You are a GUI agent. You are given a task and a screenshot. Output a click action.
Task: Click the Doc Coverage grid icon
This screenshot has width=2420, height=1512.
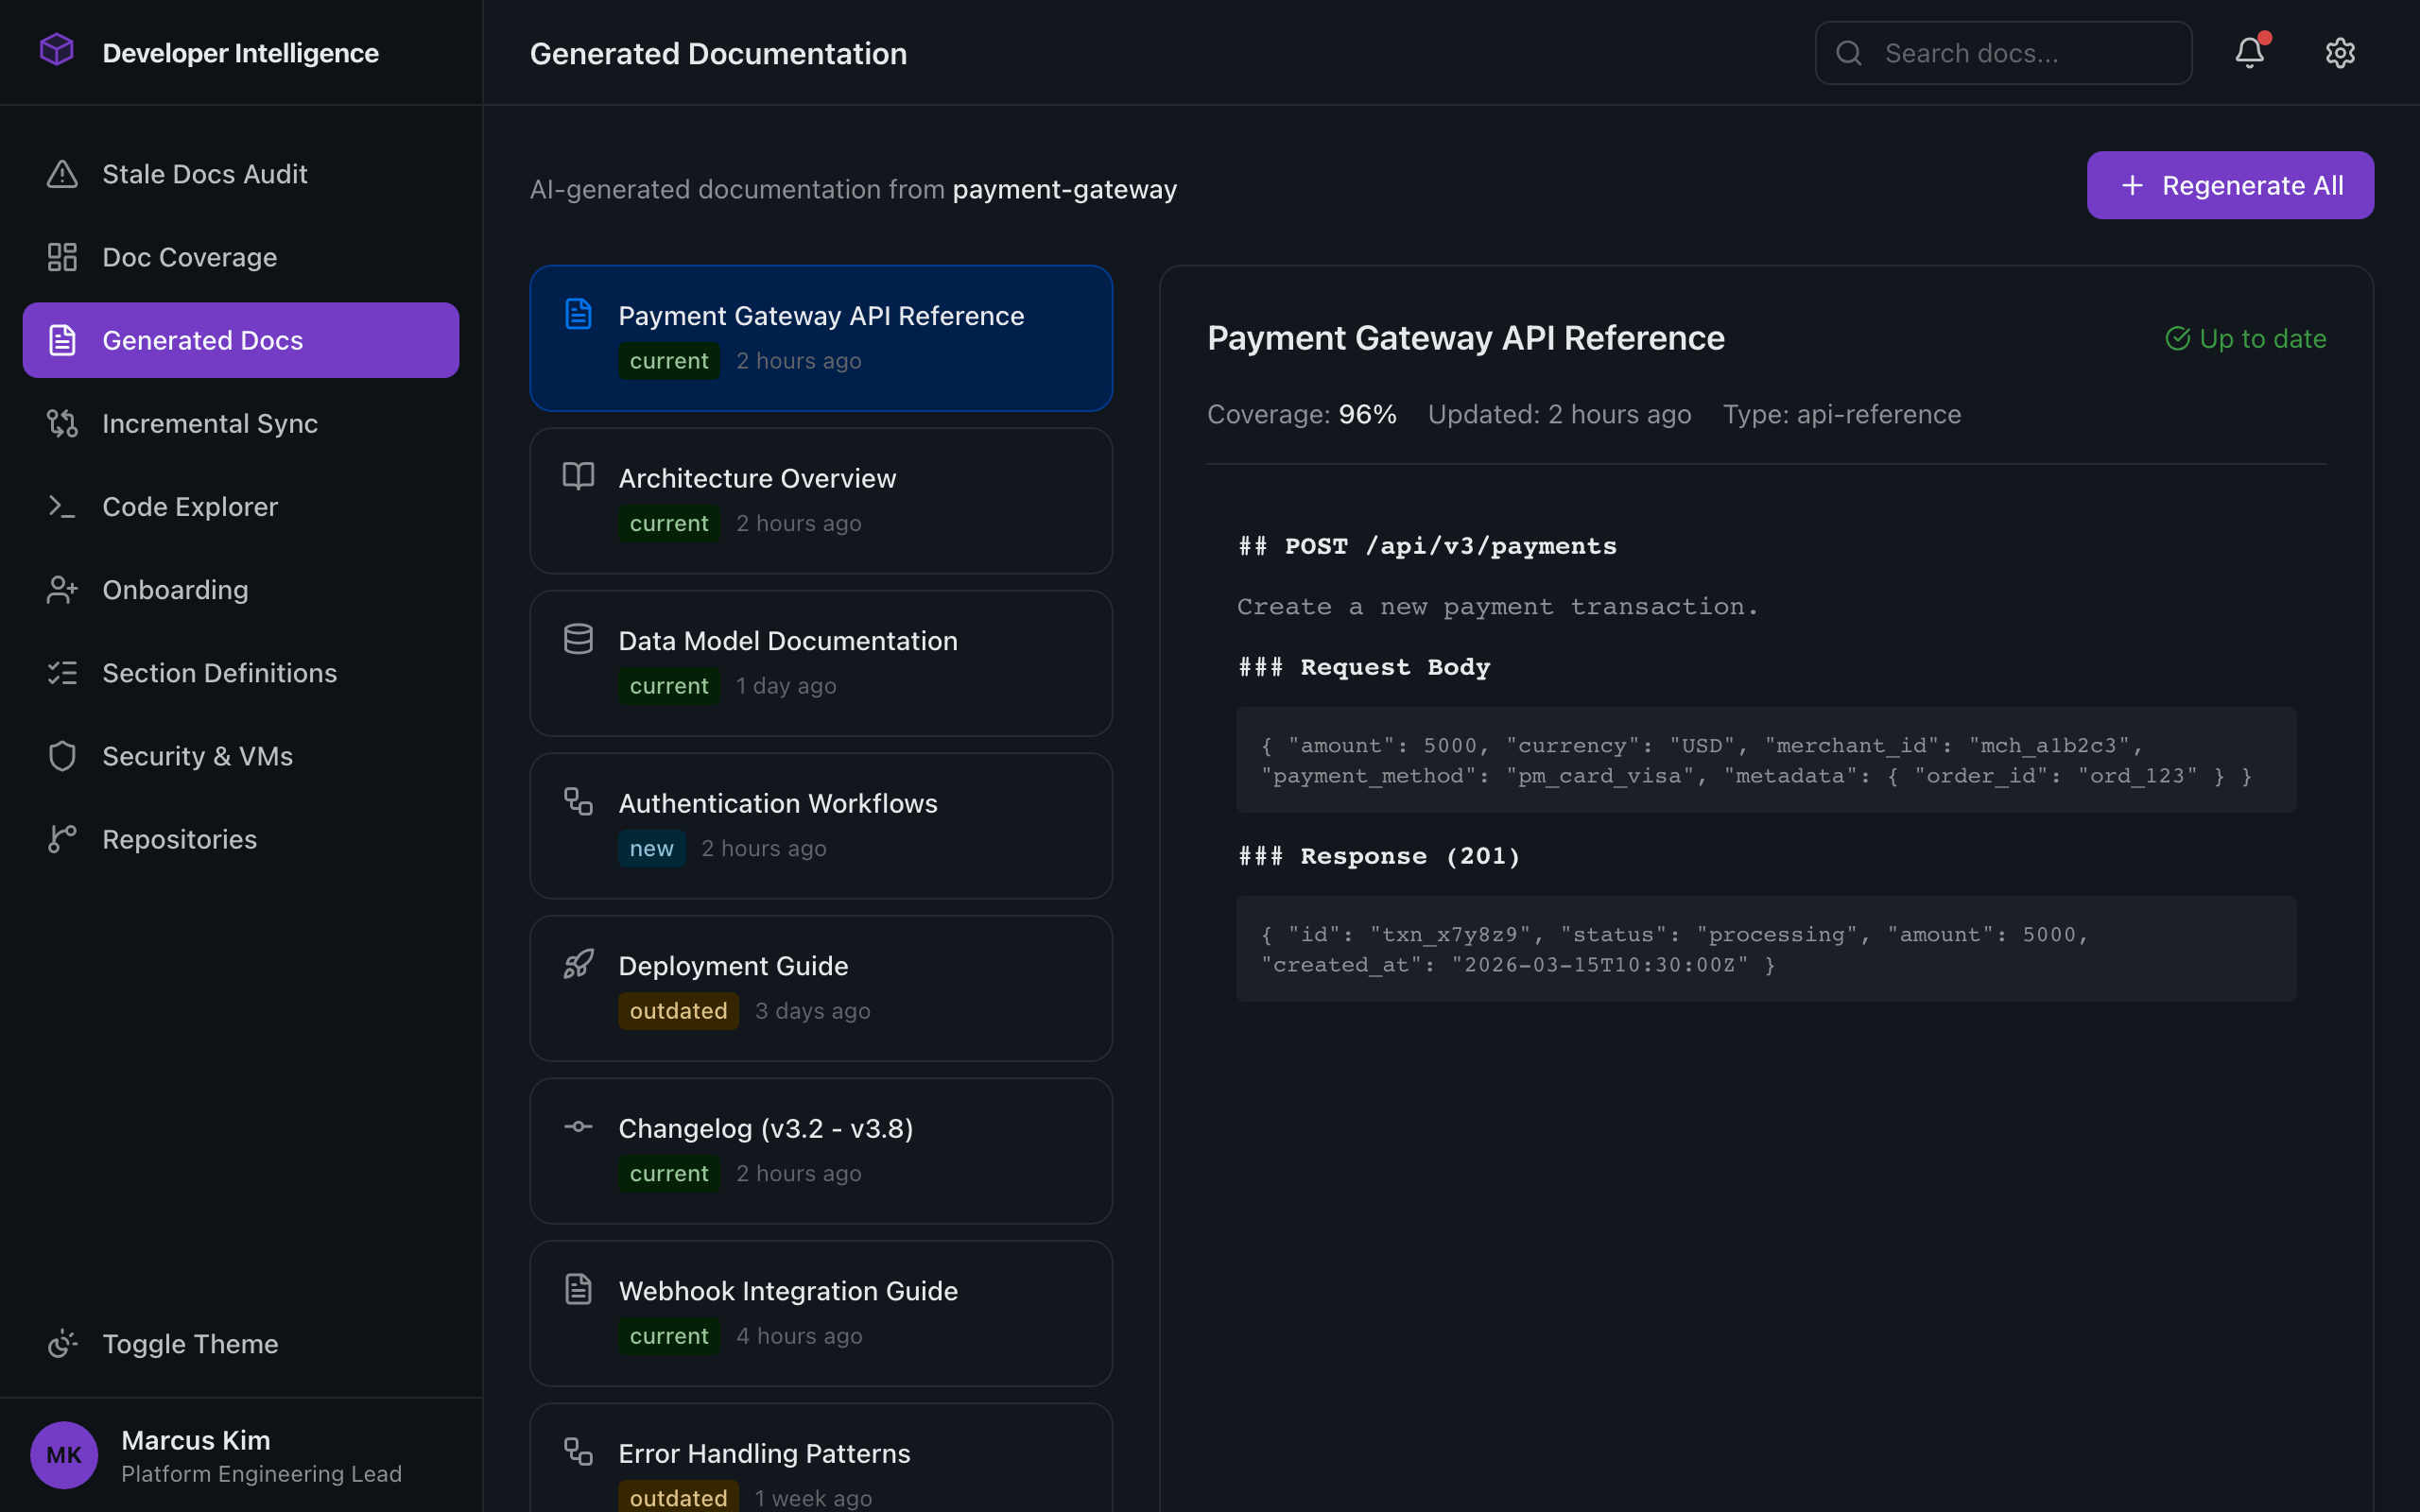coord(63,256)
